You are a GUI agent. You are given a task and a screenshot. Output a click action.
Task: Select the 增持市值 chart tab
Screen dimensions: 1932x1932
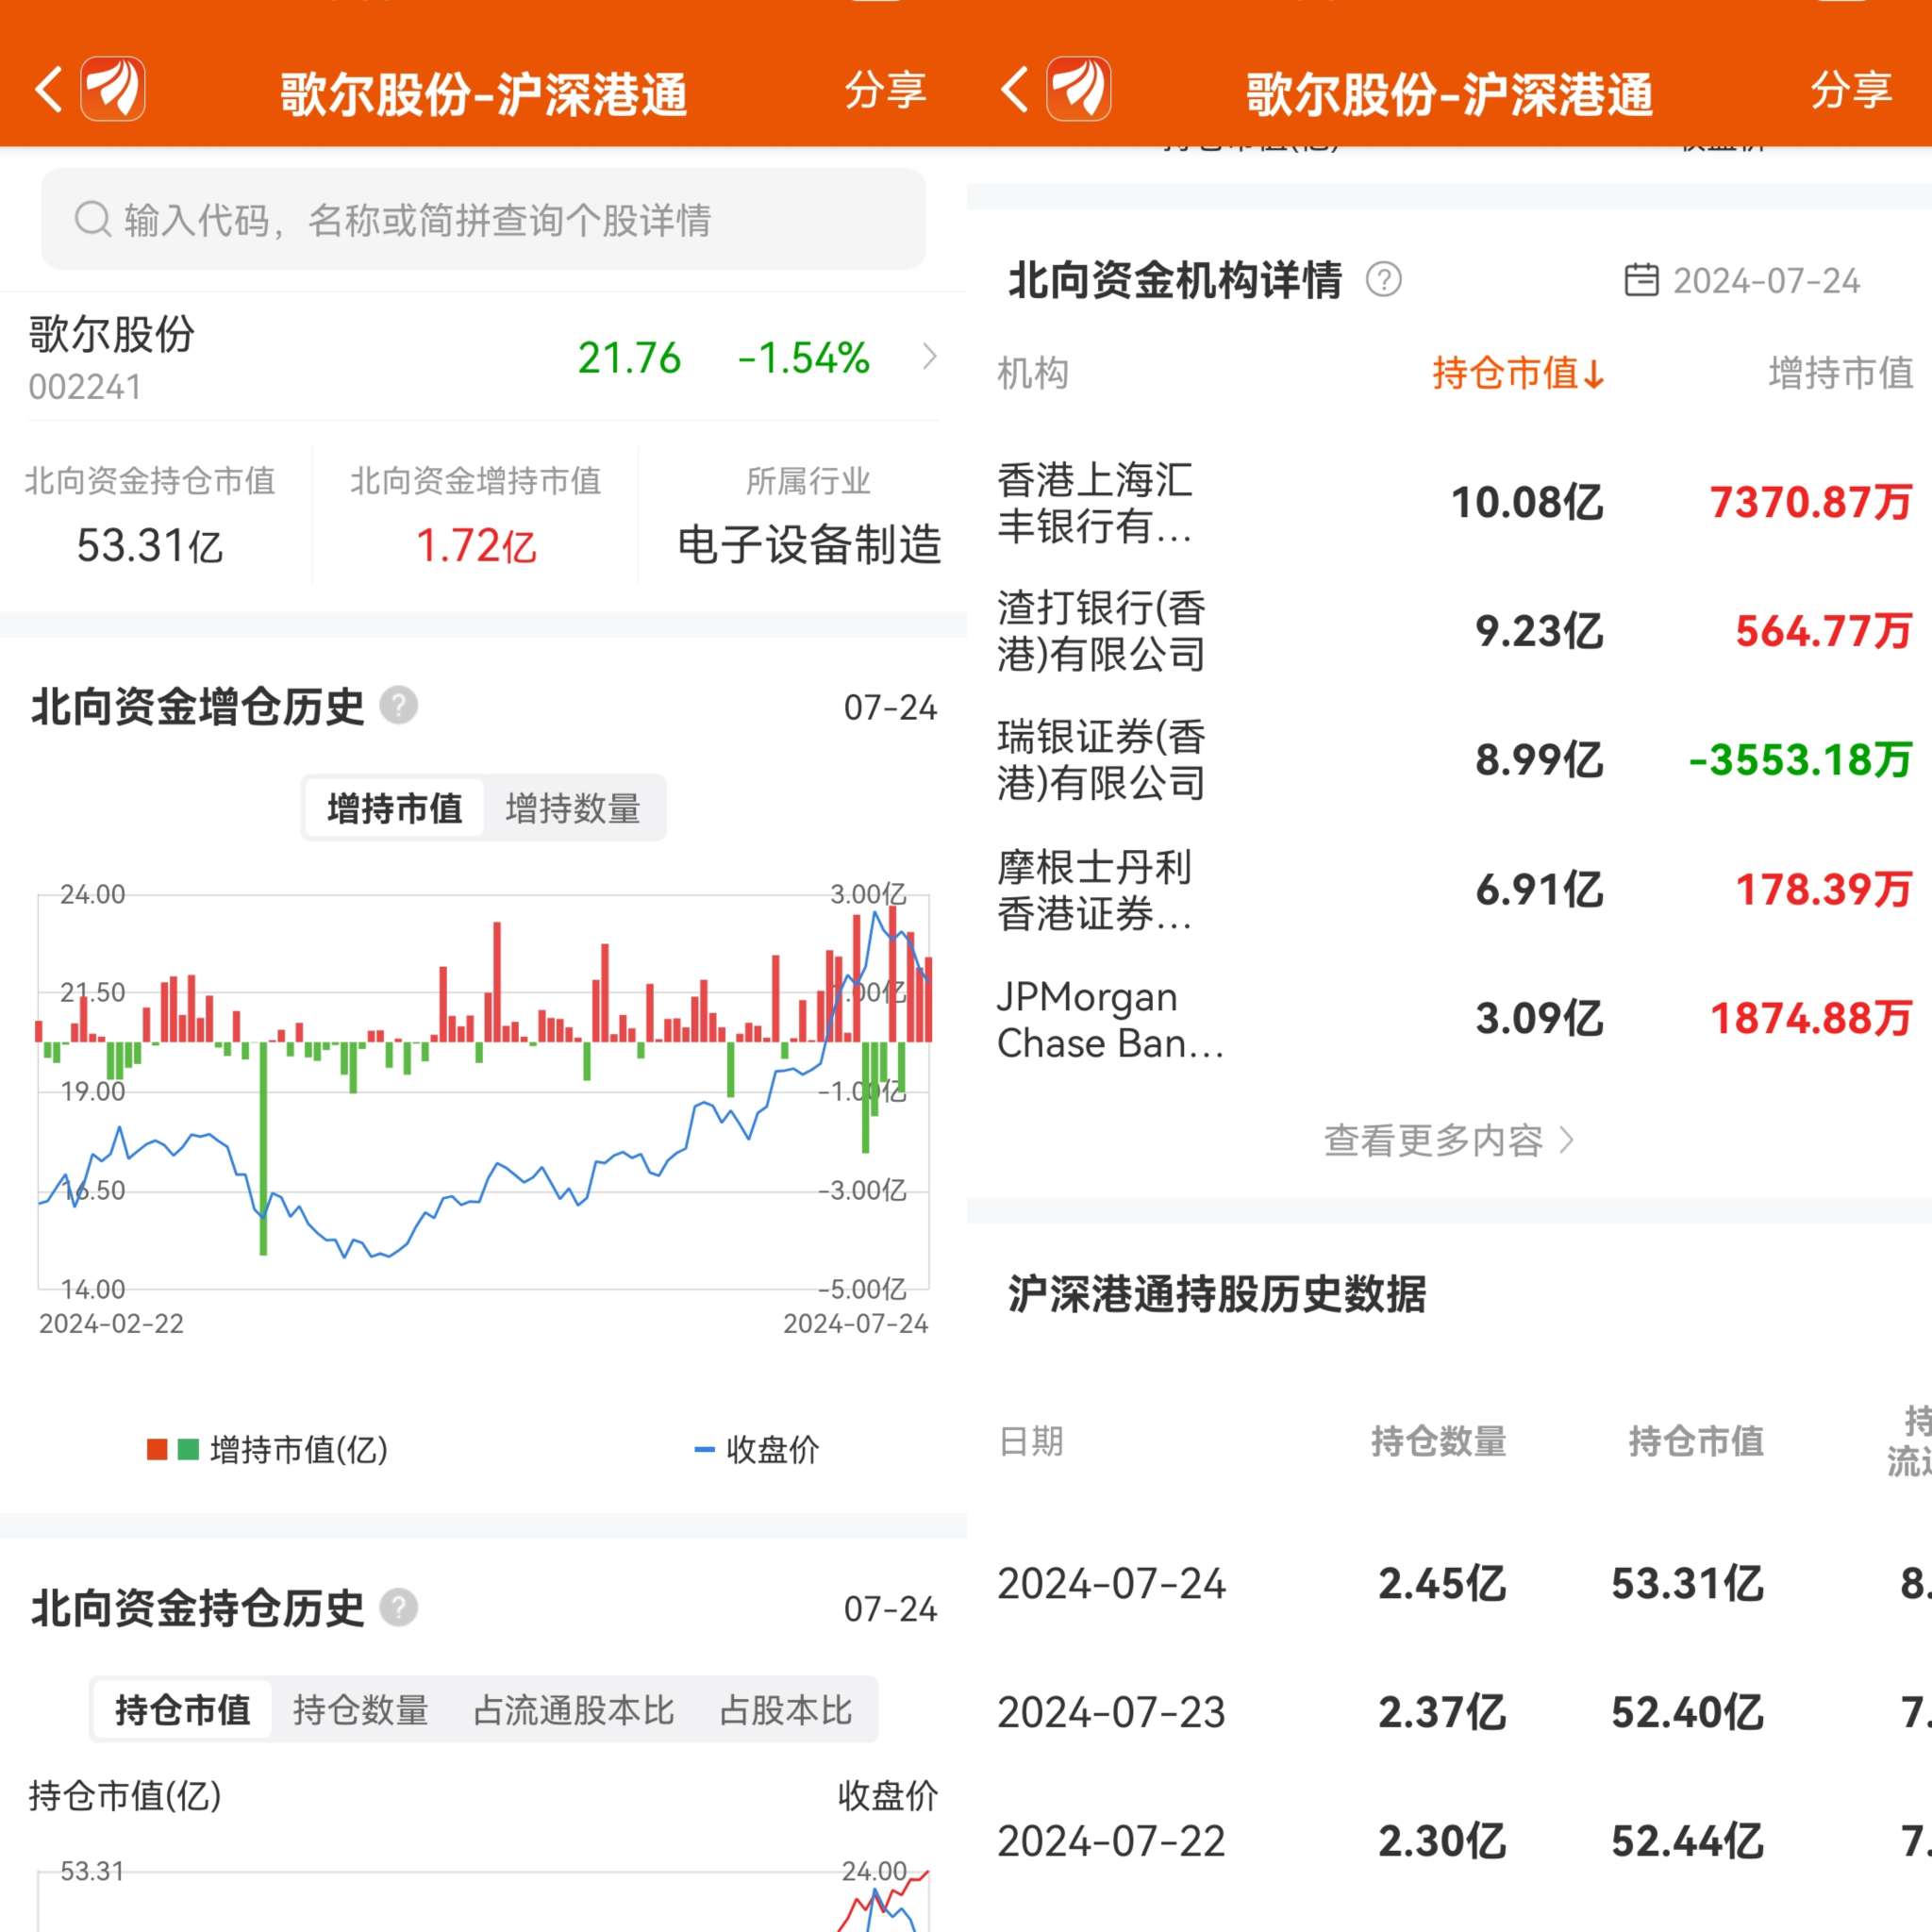click(x=394, y=808)
